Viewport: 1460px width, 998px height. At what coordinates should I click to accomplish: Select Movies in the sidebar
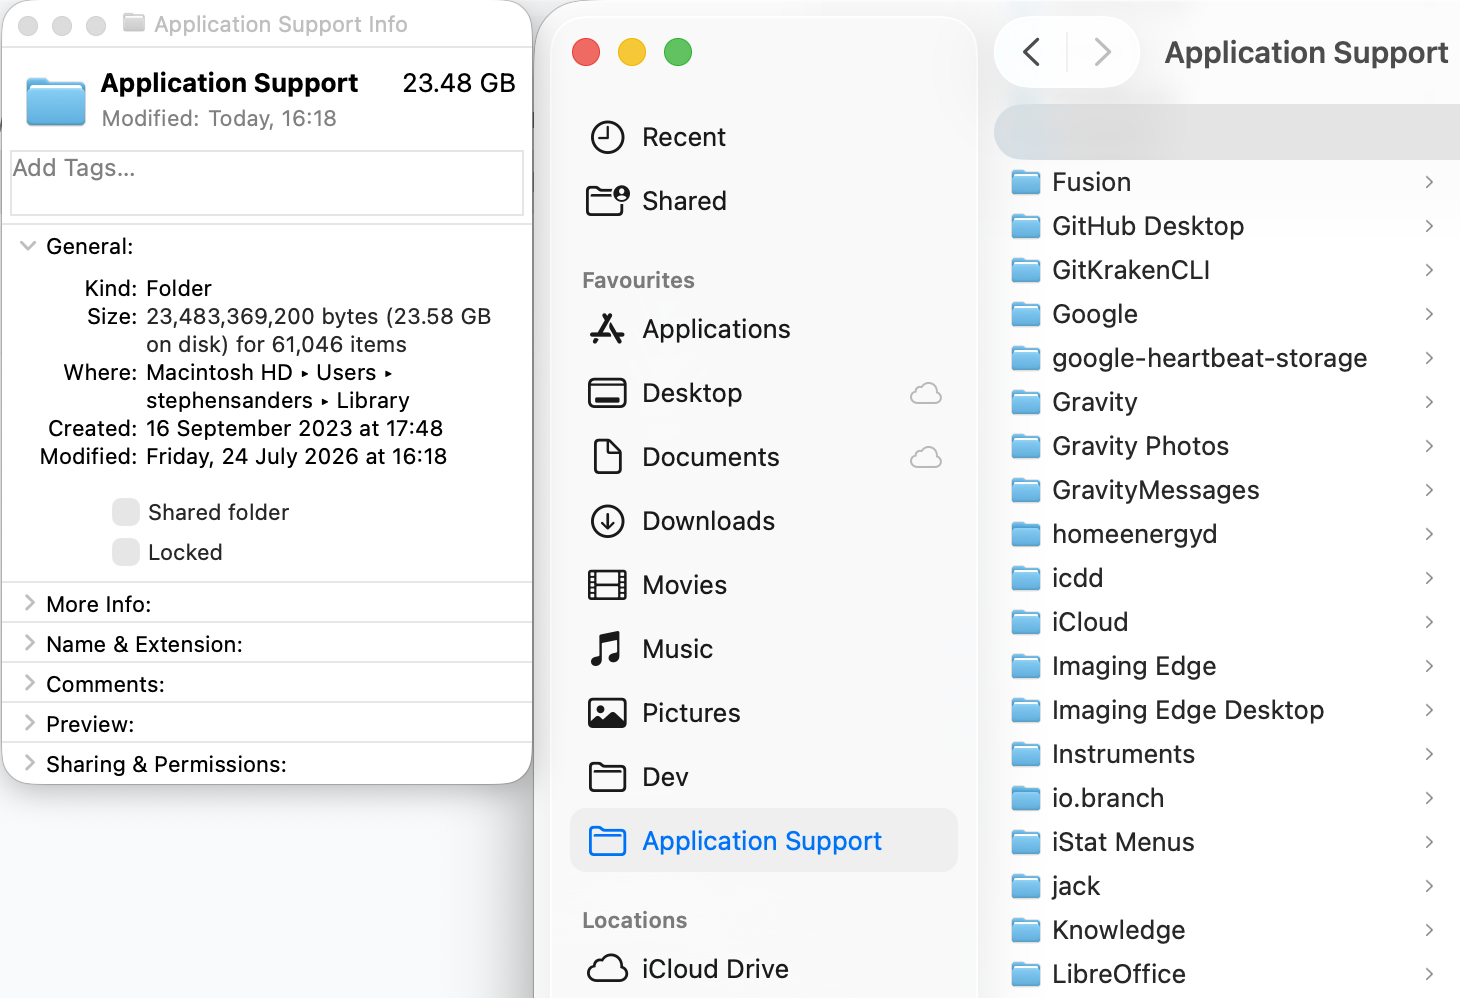tap(764, 585)
